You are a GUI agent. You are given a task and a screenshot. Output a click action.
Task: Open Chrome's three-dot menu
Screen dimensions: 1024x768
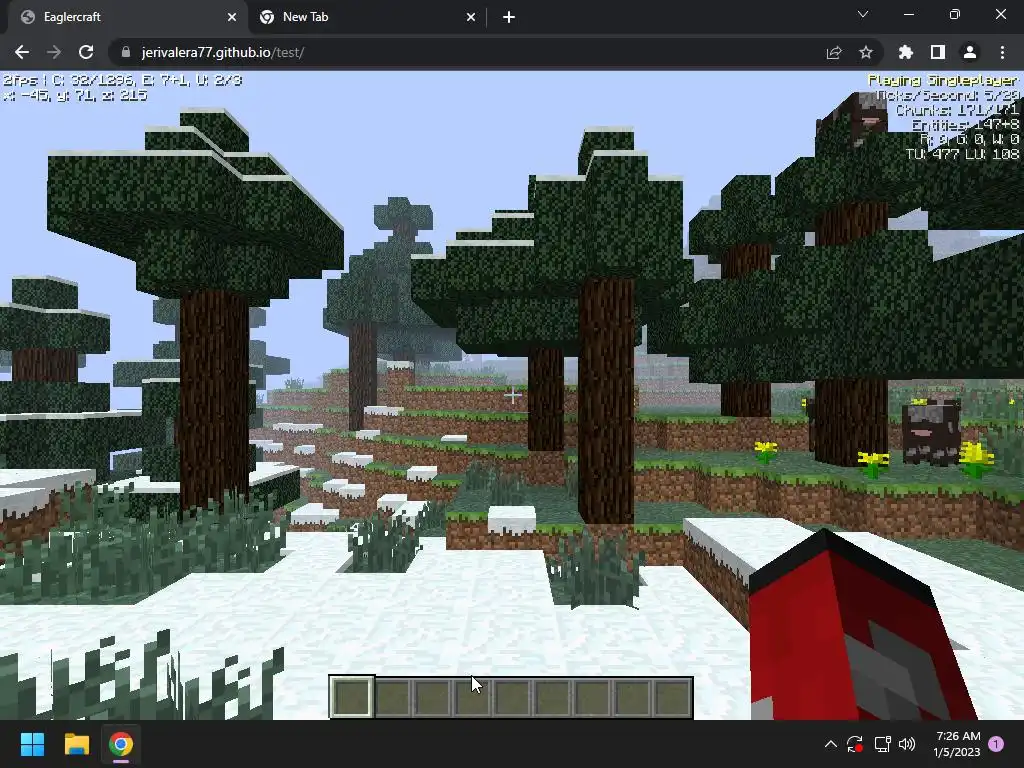pyautogui.click(x=1002, y=52)
